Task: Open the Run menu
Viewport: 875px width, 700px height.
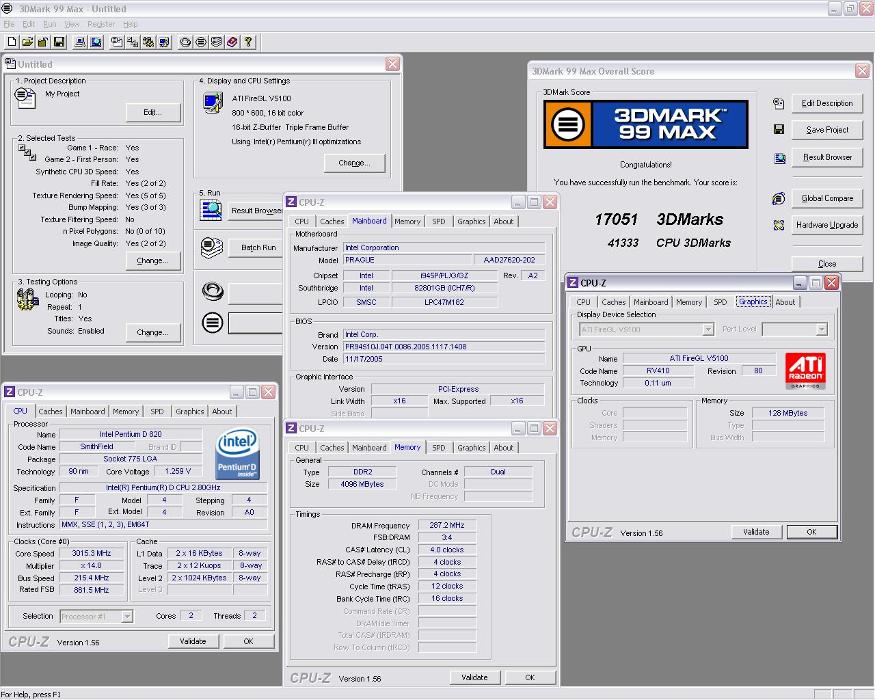Action: (x=50, y=25)
